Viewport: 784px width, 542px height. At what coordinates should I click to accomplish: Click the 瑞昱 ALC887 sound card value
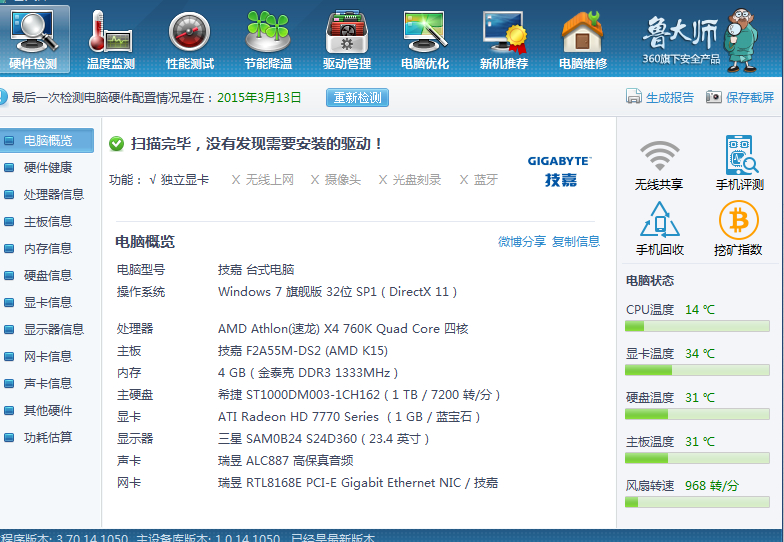tap(286, 460)
